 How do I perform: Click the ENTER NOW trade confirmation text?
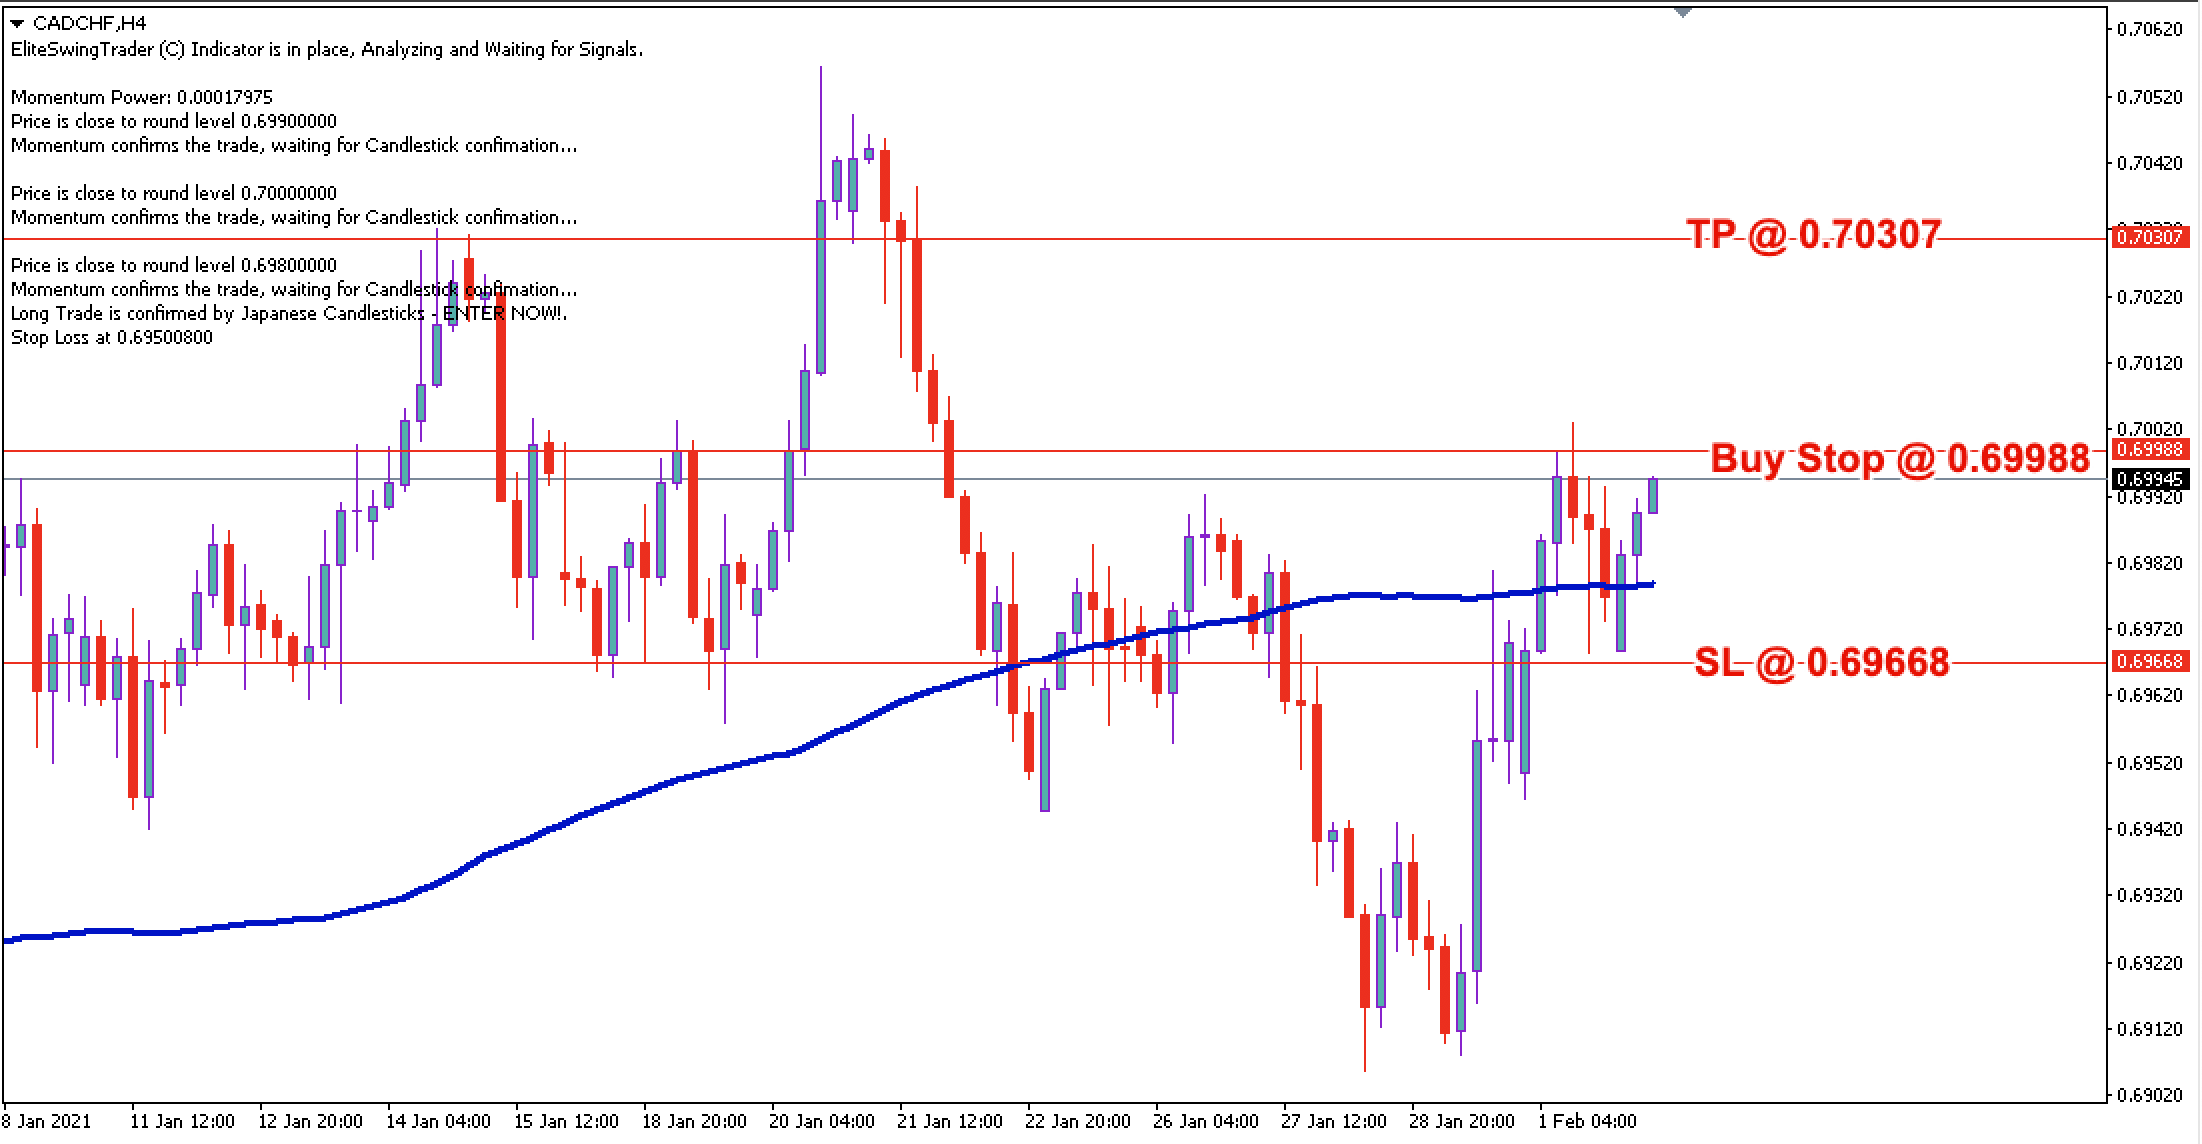click(x=289, y=313)
